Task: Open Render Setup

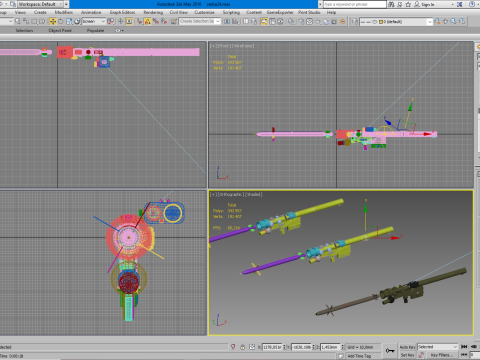Action: [301, 21]
